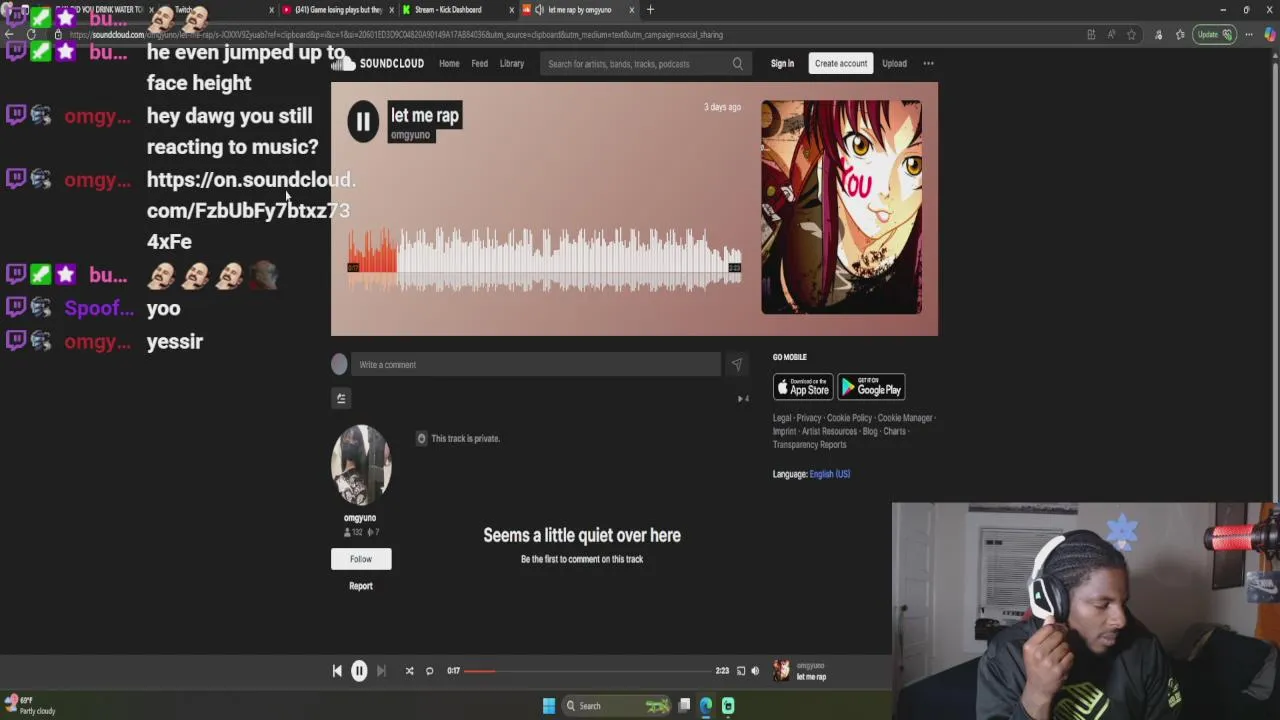Screen dimensions: 1280x720
Task: Click the omgyuno profile name below avatar
Action: pos(360,518)
